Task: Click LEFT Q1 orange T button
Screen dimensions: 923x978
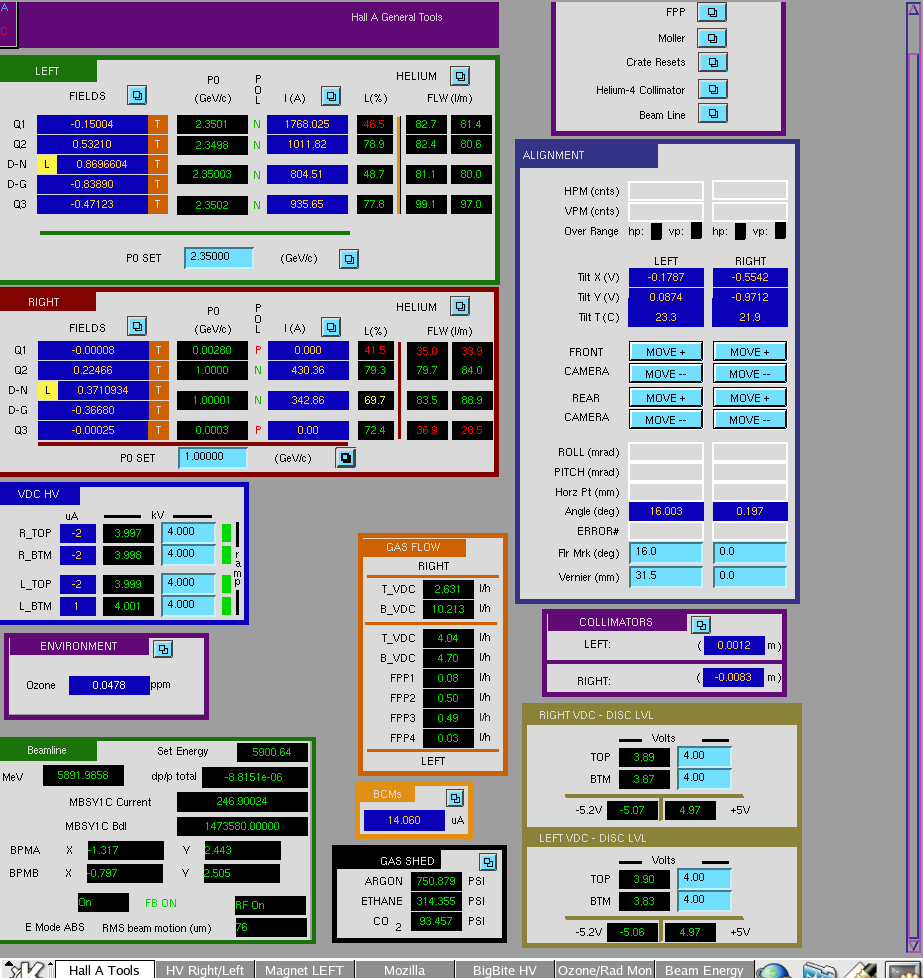Action: pos(158,124)
